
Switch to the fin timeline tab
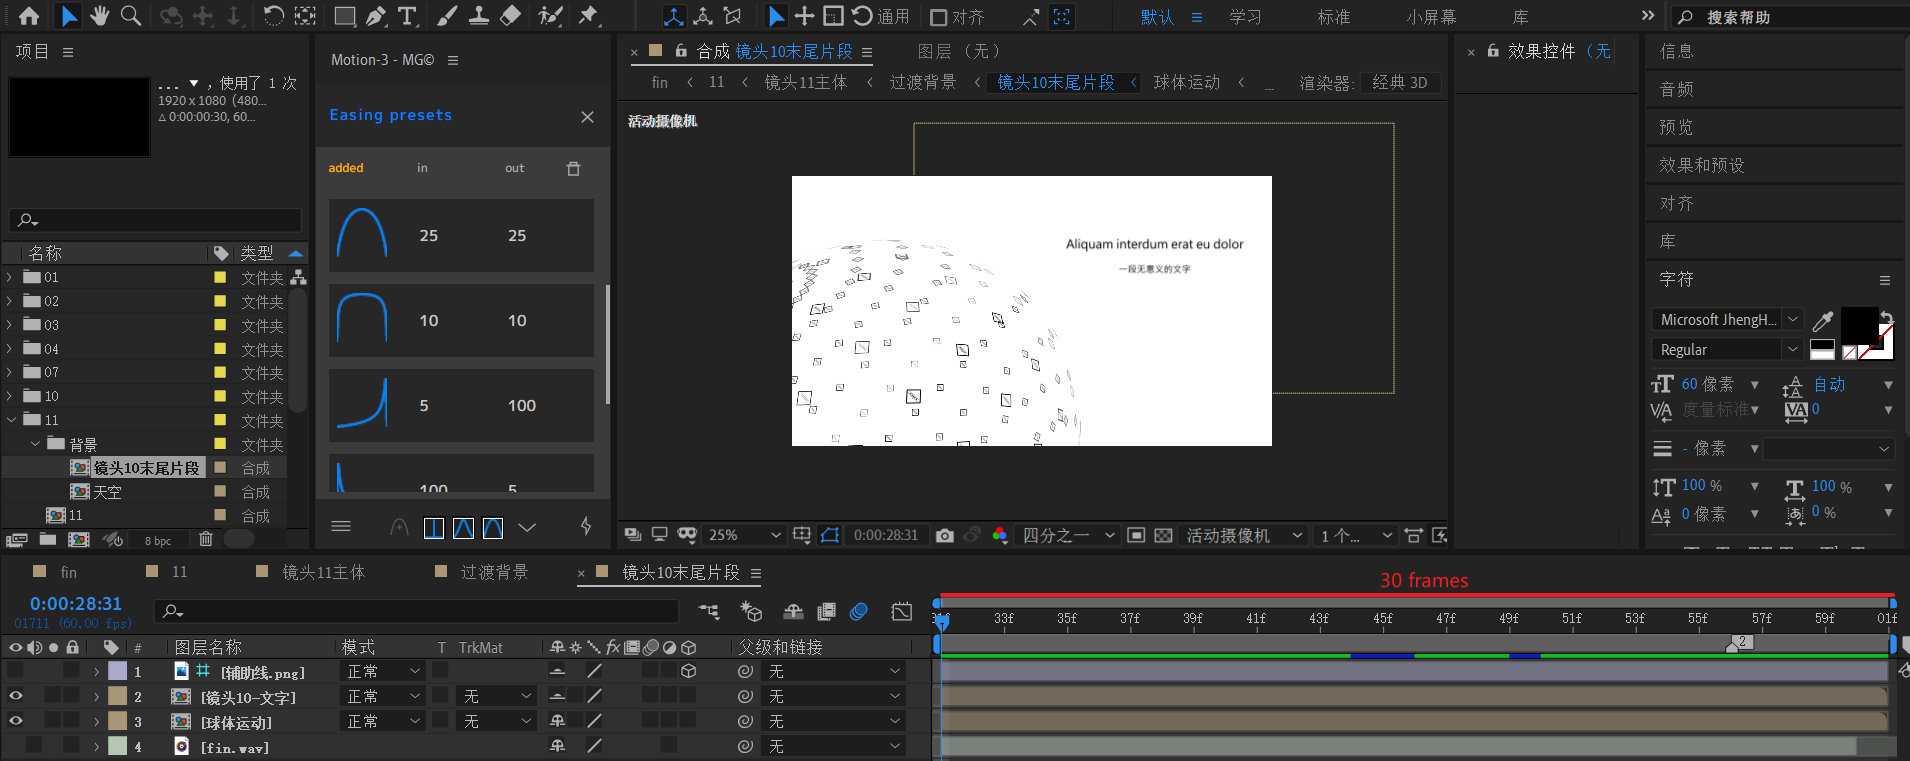click(x=68, y=572)
